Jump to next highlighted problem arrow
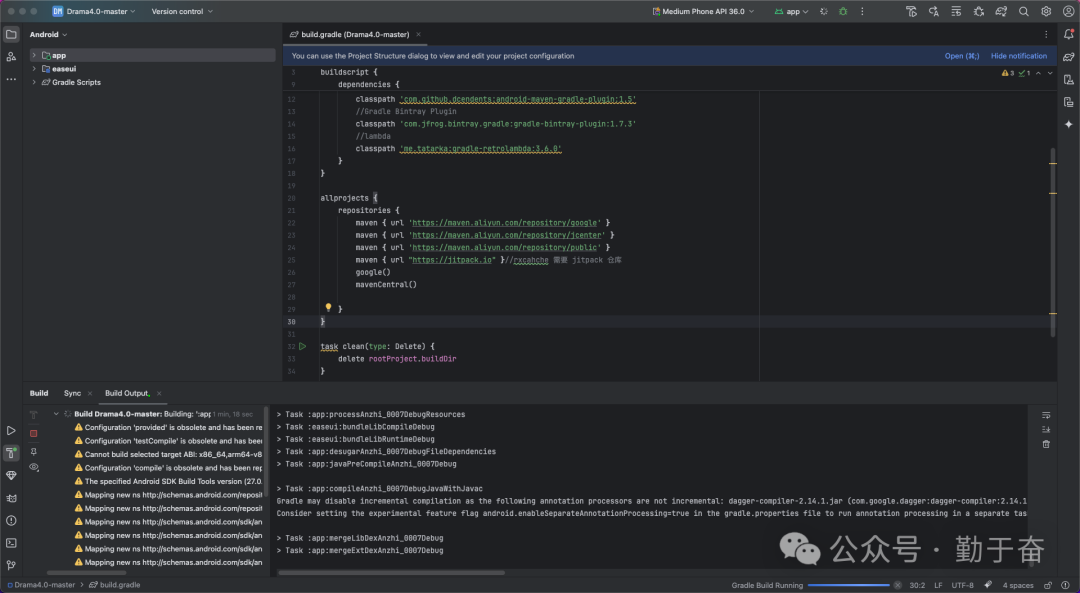This screenshot has height=593, width=1080. [1050, 73]
